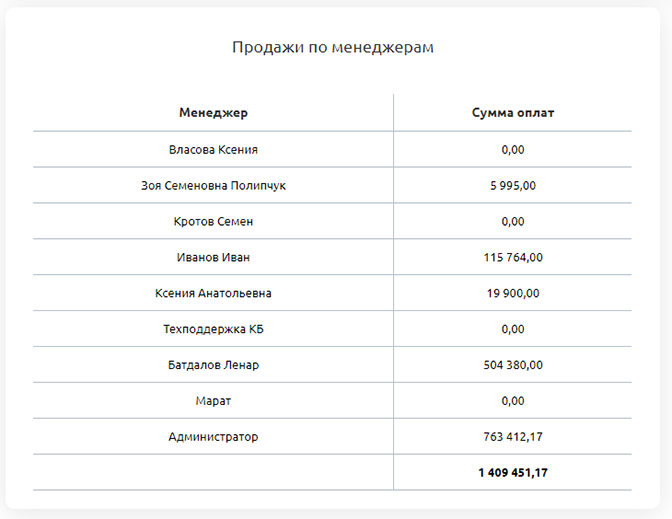Click the 0,00 amount for Марат

pyautogui.click(x=512, y=401)
